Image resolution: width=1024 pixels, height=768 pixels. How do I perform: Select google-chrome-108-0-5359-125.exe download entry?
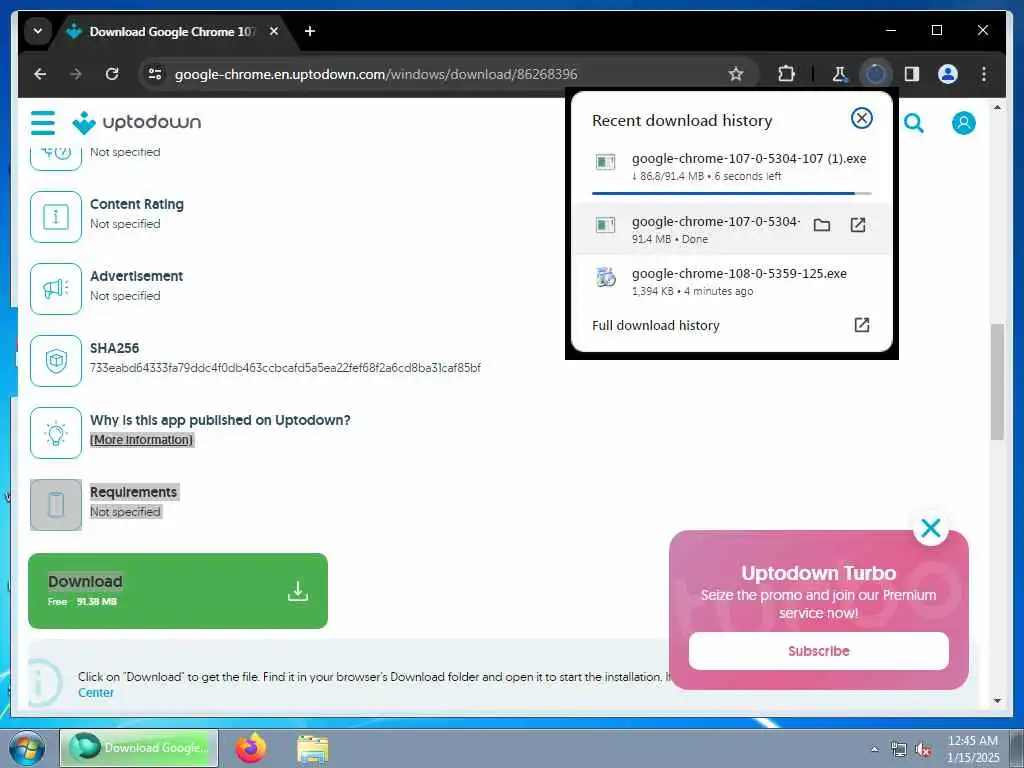pyautogui.click(x=731, y=281)
